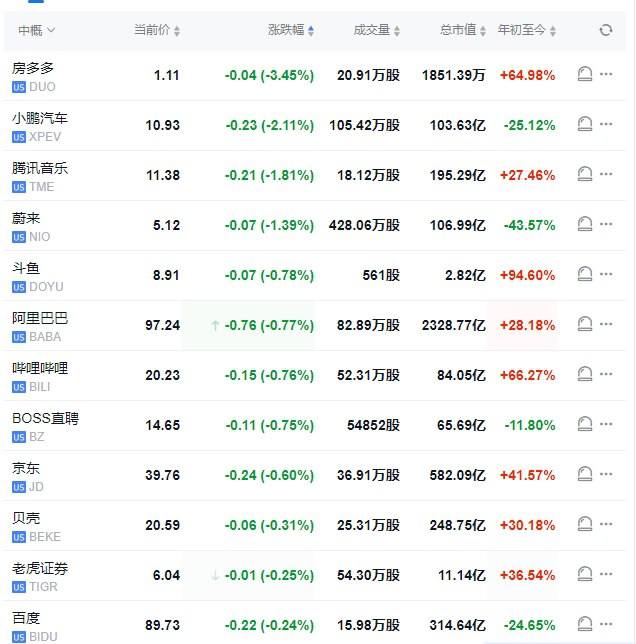Click alert bell for 阿里巴巴 BABA
Image resolution: width=636 pixels, height=644 pixels.
tap(585, 324)
